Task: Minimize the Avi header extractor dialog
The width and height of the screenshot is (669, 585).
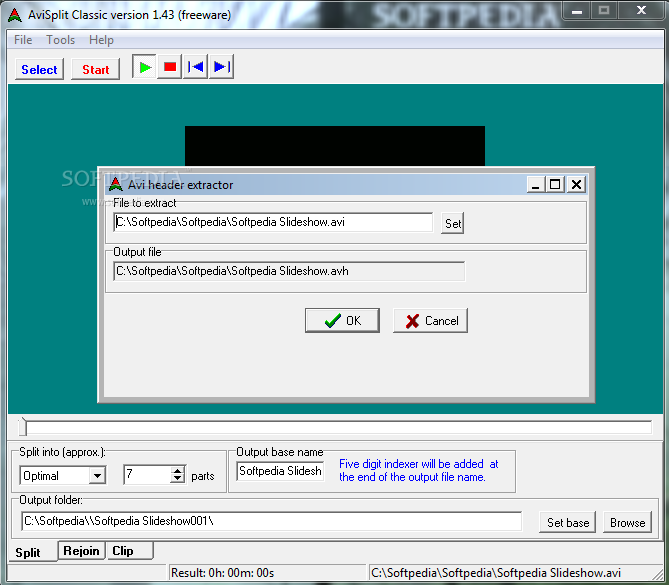Action: click(536, 185)
